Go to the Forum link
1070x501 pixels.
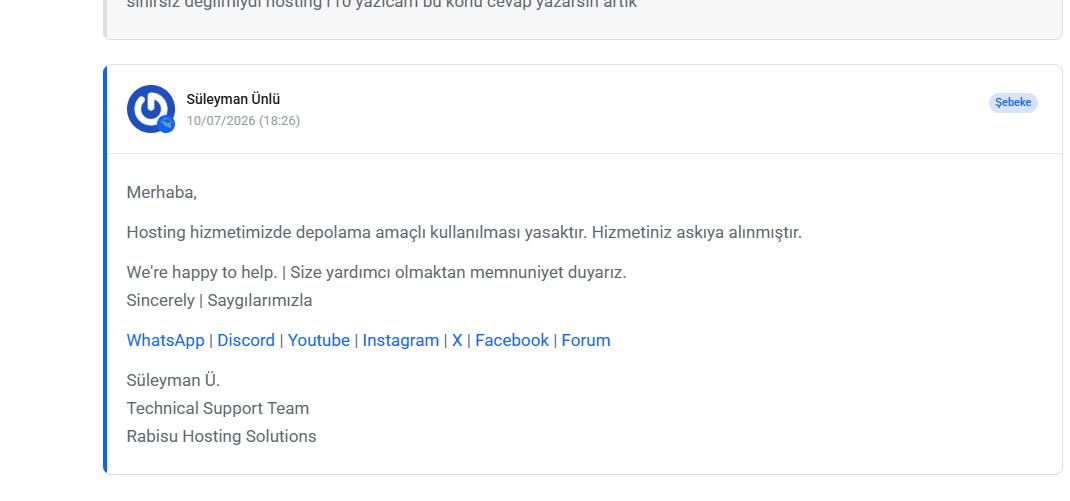[585, 340]
